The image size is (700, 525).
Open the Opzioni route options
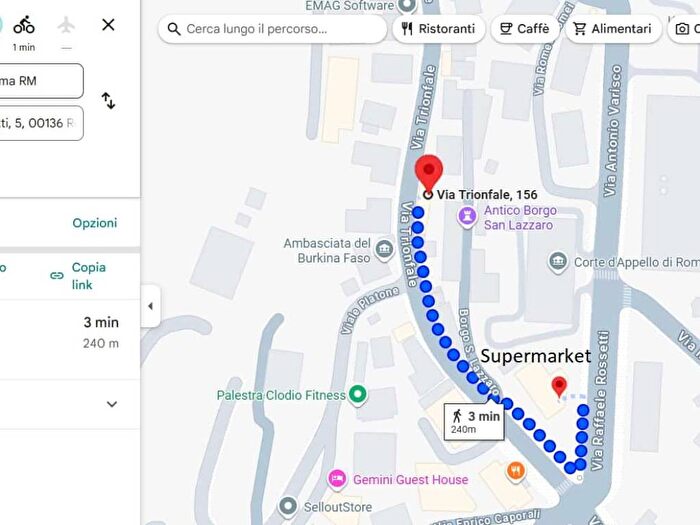(x=95, y=223)
